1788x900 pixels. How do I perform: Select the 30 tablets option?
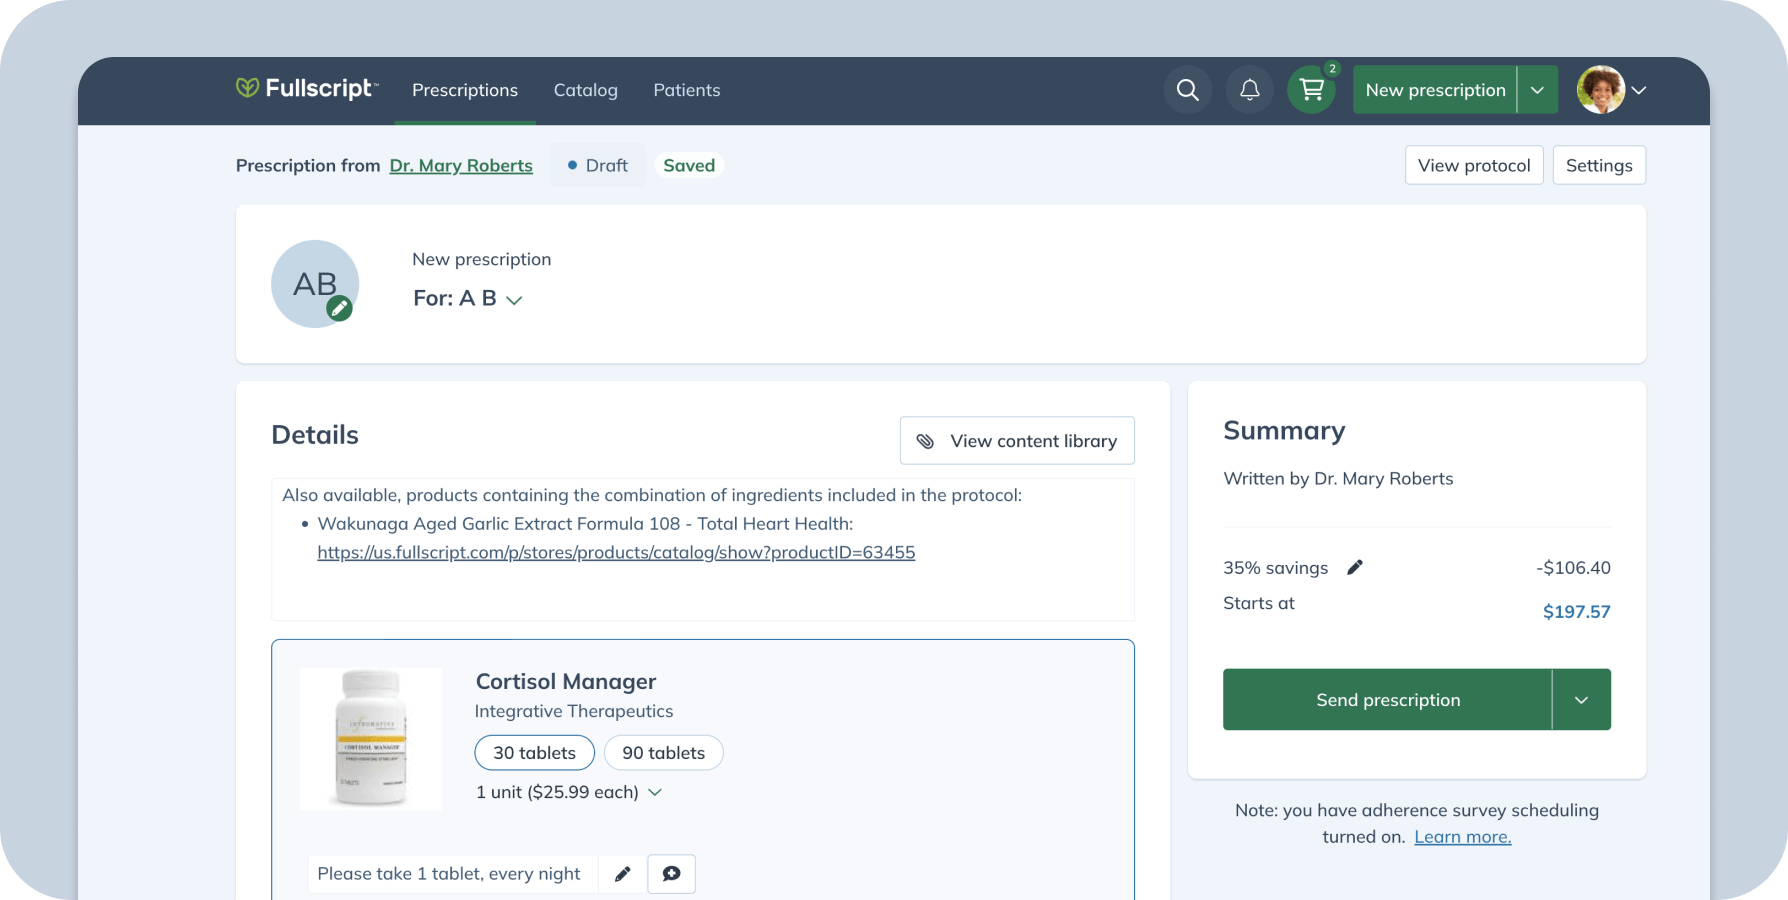[534, 753]
